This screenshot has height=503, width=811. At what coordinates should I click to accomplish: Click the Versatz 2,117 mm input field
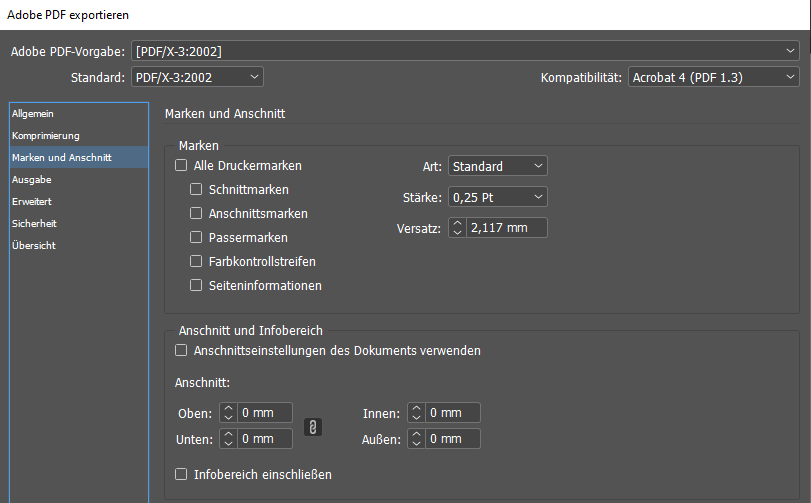[x=506, y=228]
